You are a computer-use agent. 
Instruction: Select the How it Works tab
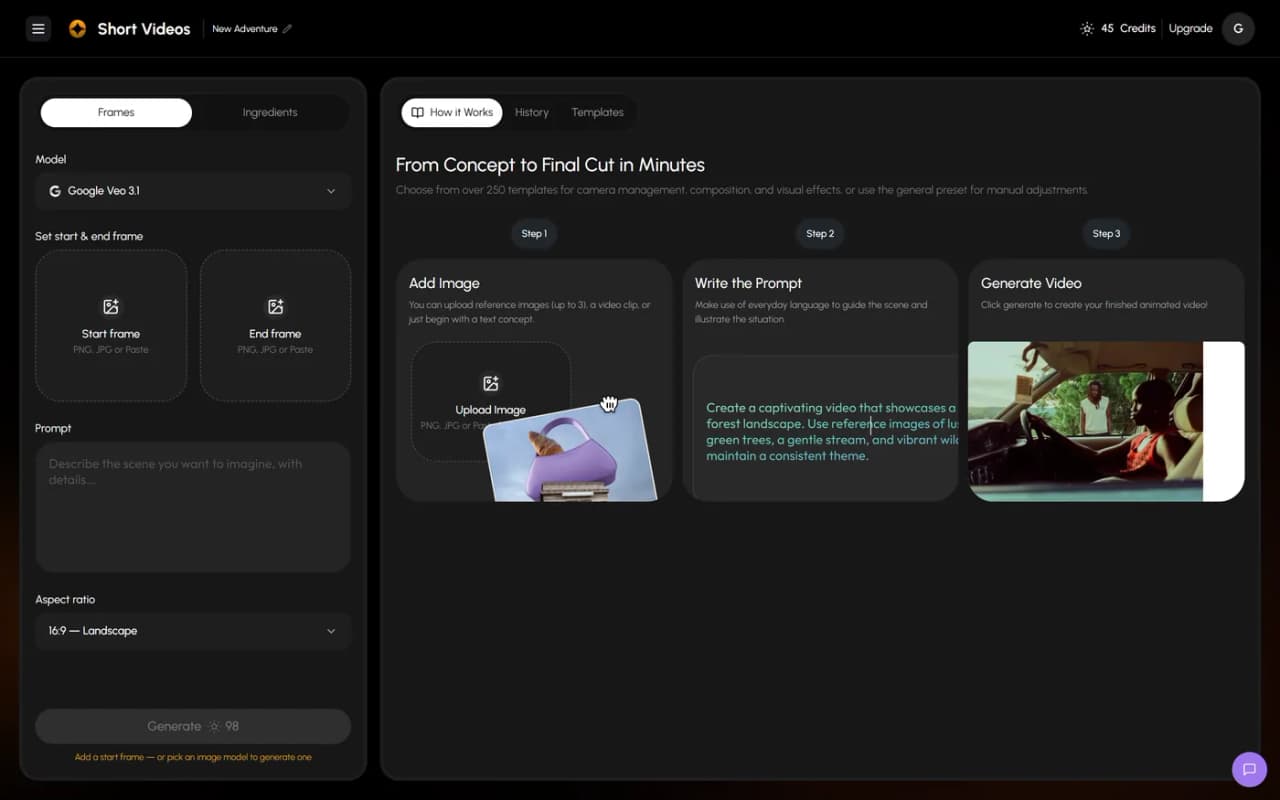point(452,112)
